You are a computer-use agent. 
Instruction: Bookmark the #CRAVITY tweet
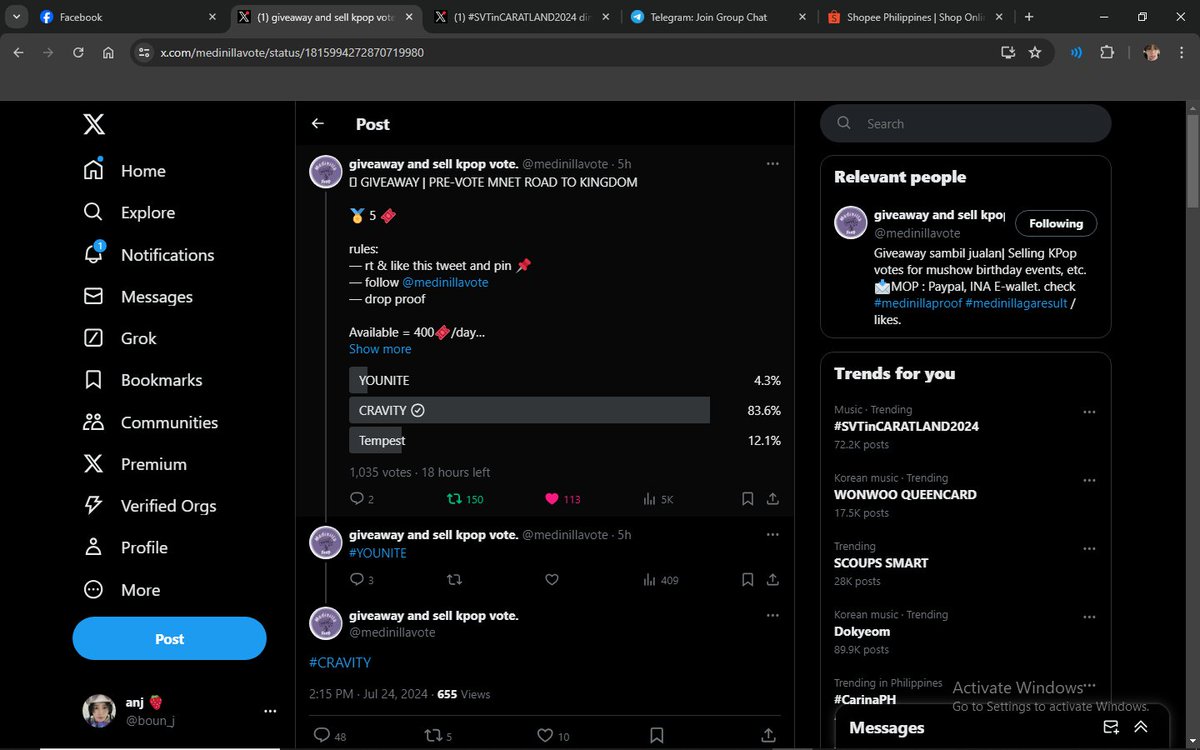656,736
